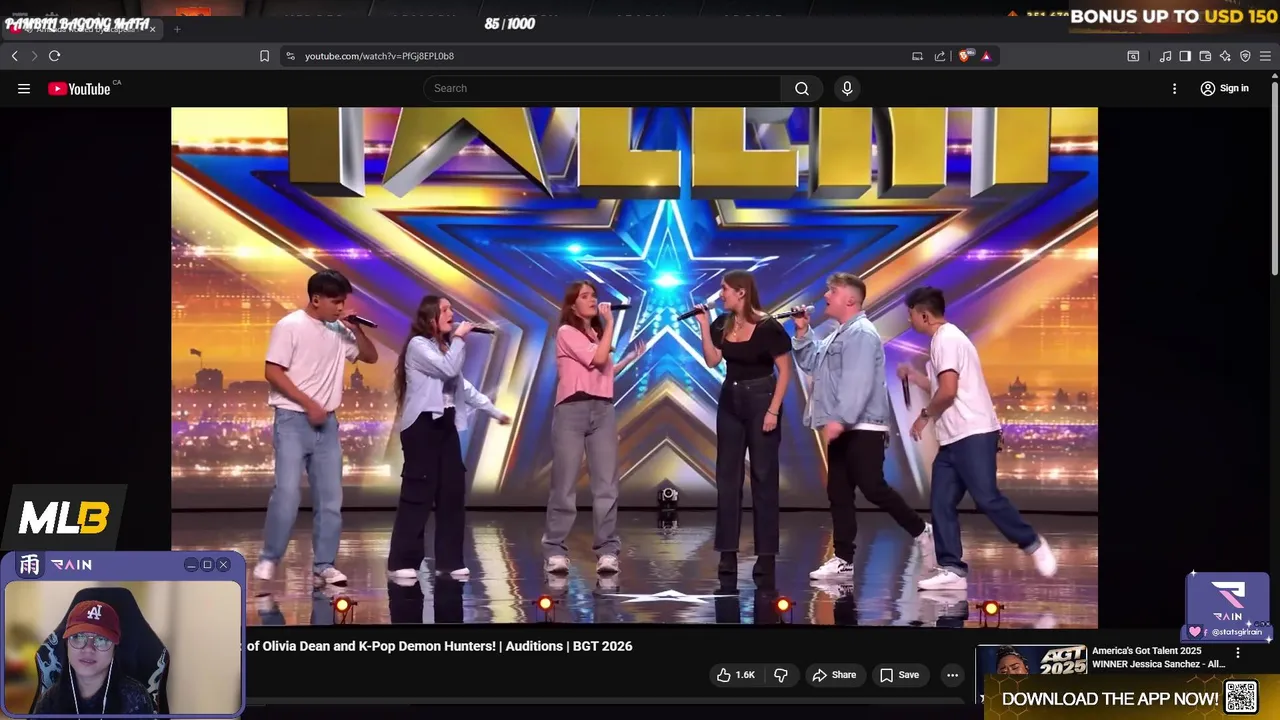Screen dimensions: 1280x720
Task: Search by voice with microphone icon
Action: pos(847,88)
